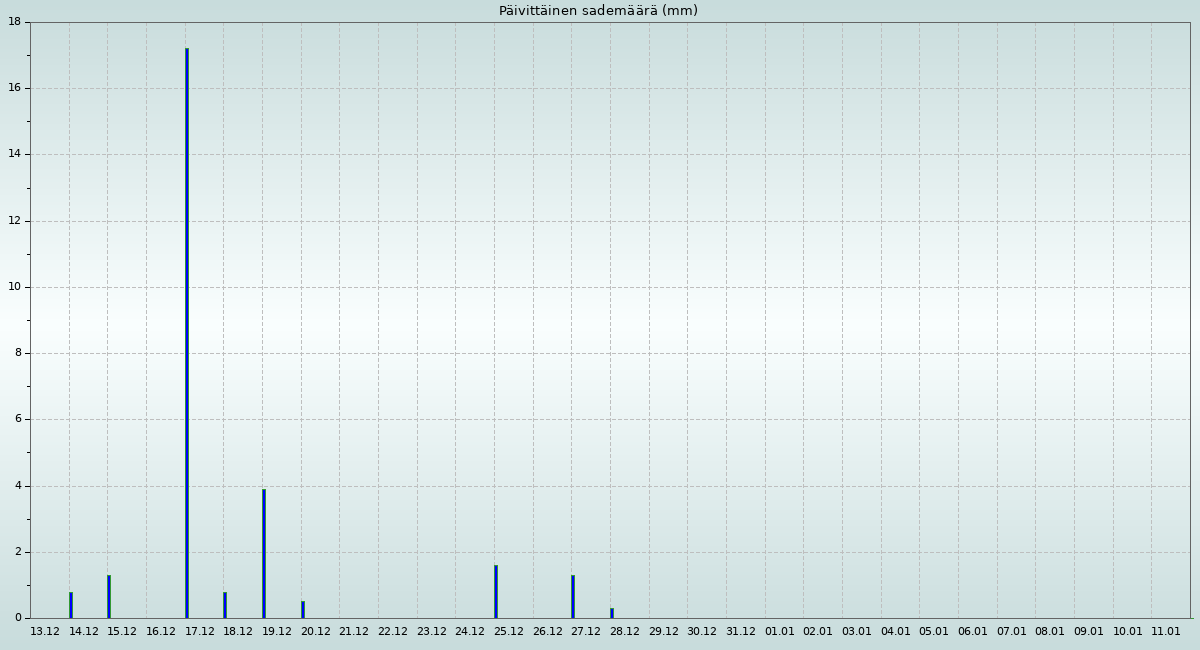Select the bar between 14.12 and 15.12 labels
The width and height of the screenshot is (1200, 650).
[109, 597]
